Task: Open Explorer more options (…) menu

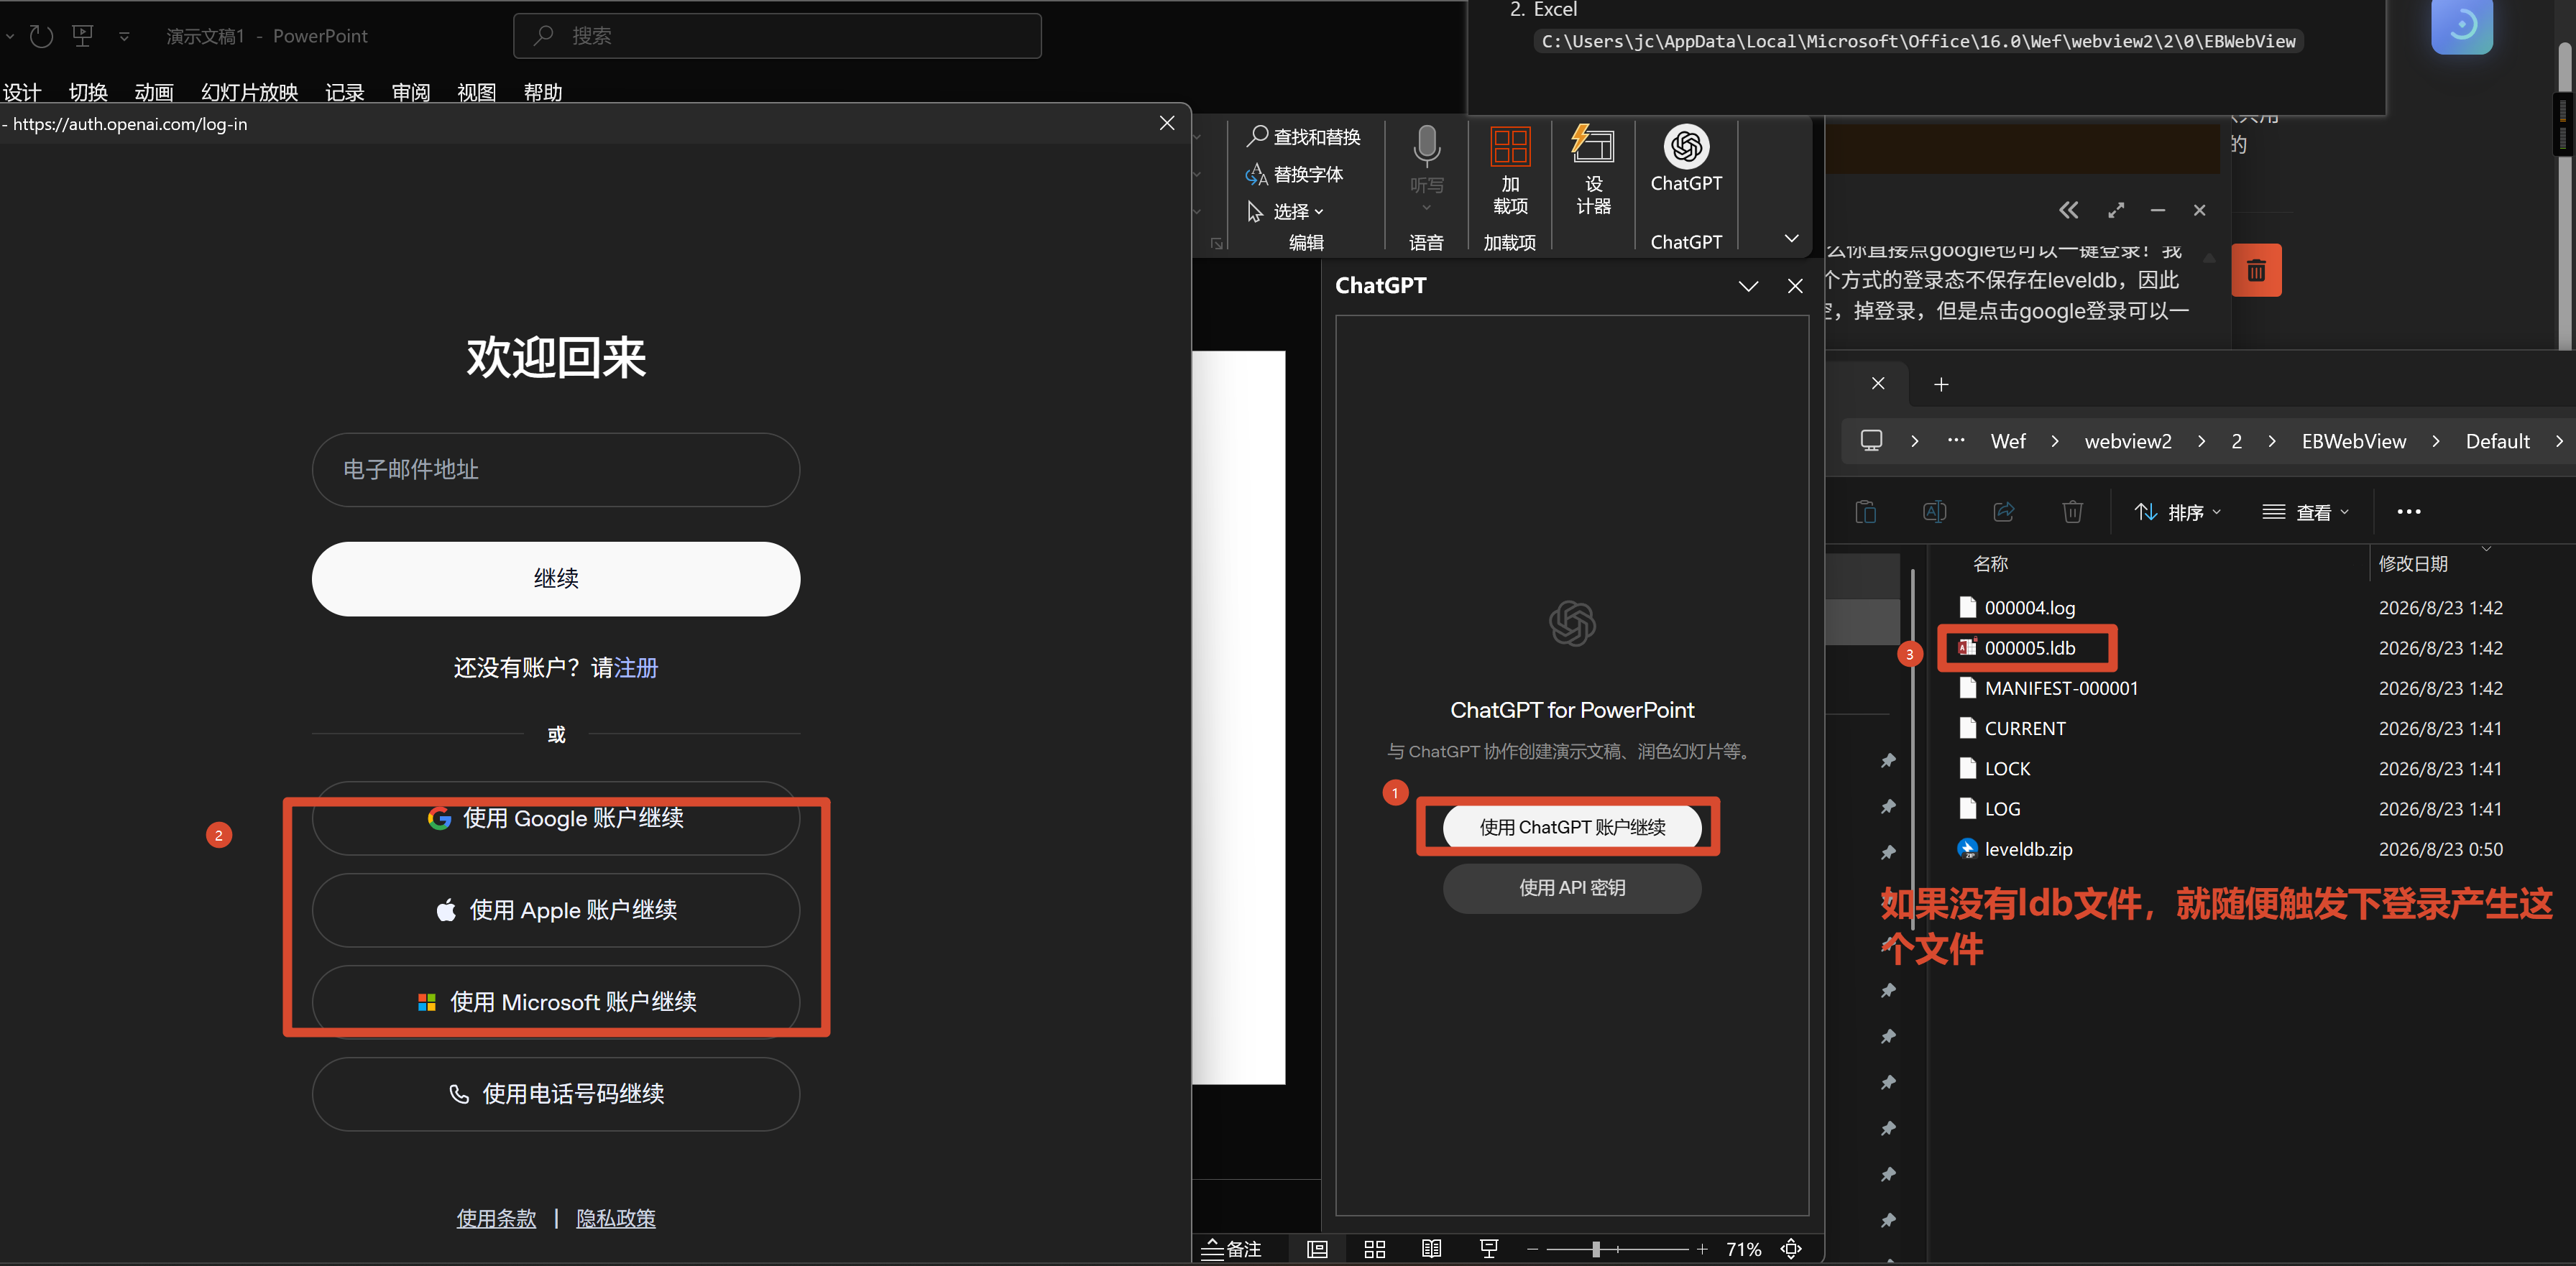Action: [2409, 512]
